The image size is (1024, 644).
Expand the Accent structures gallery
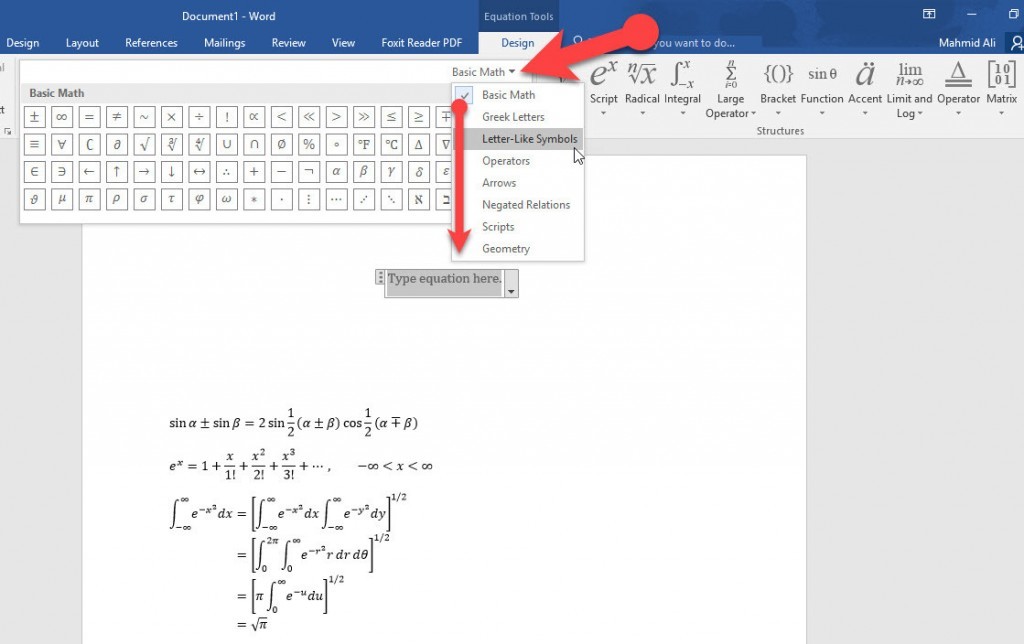865,89
